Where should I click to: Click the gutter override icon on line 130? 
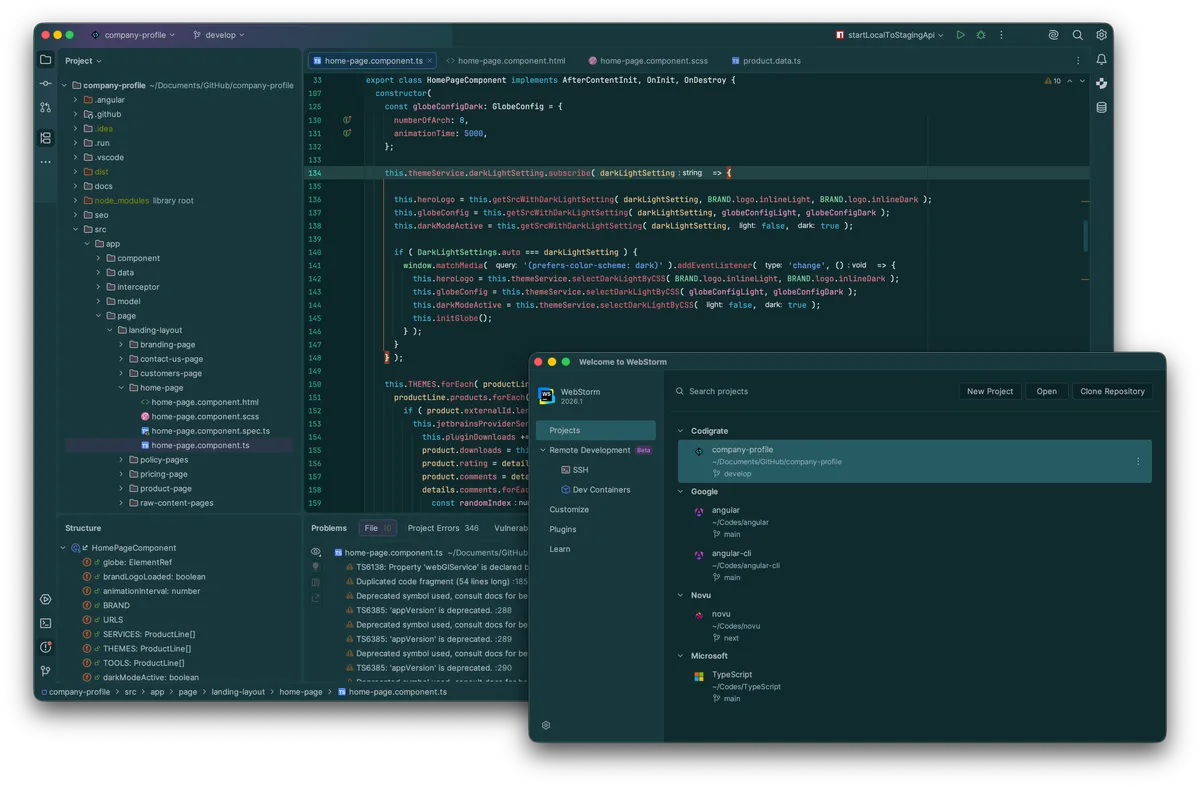[x=347, y=120]
